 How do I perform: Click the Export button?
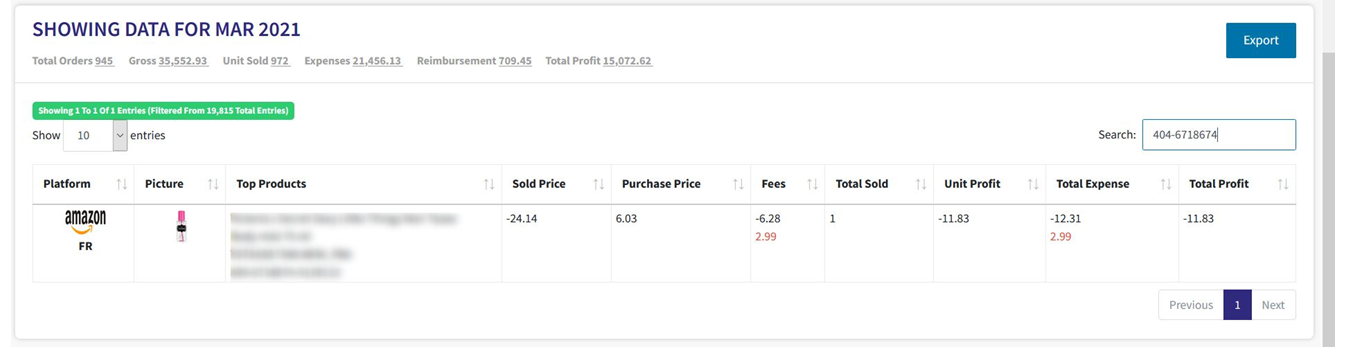(x=1261, y=40)
